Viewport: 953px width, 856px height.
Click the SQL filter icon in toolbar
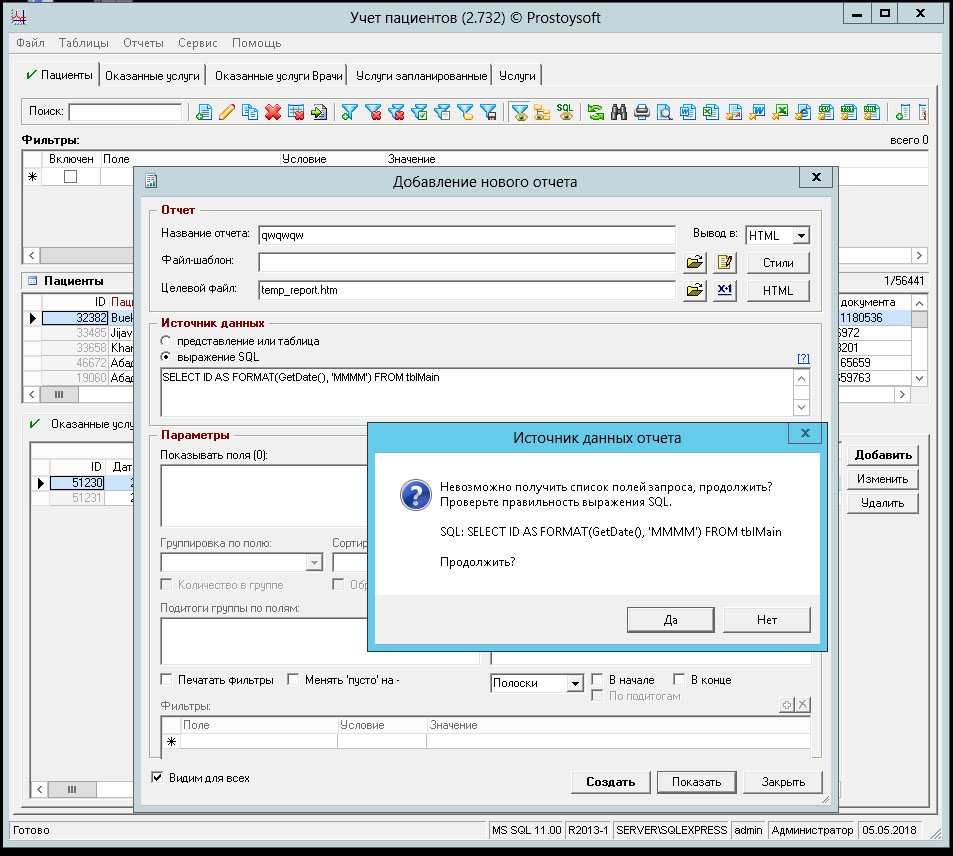[565, 112]
